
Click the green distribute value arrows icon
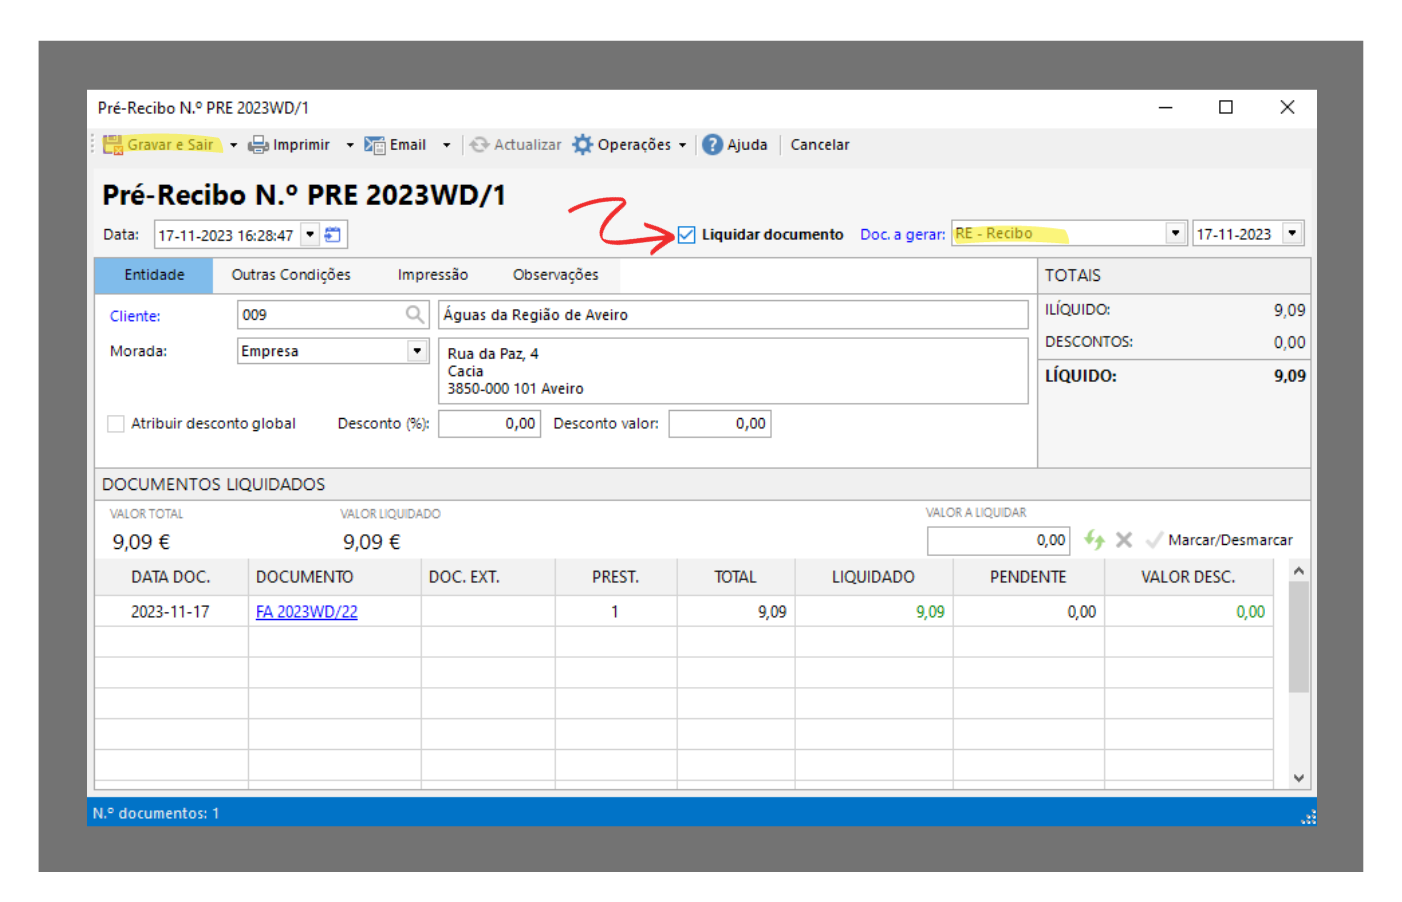pos(1094,540)
